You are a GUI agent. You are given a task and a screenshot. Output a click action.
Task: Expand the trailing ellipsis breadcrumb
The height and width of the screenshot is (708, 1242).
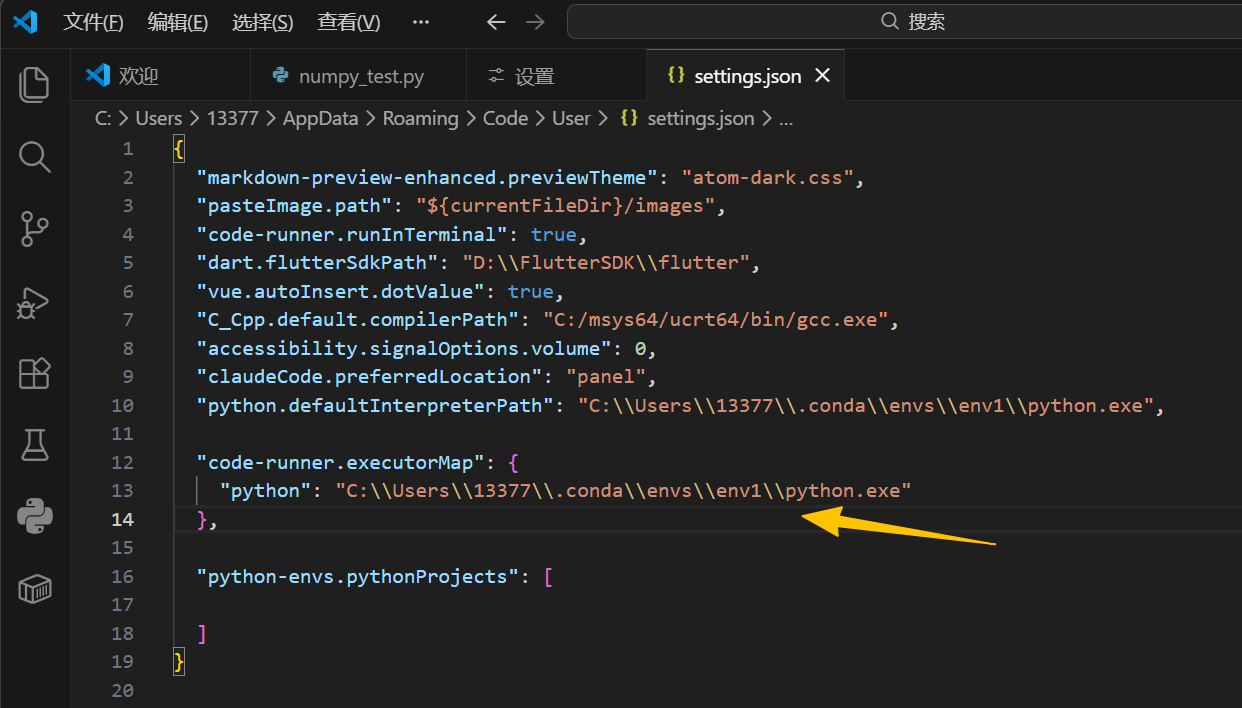pyautogui.click(x=786, y=118)
